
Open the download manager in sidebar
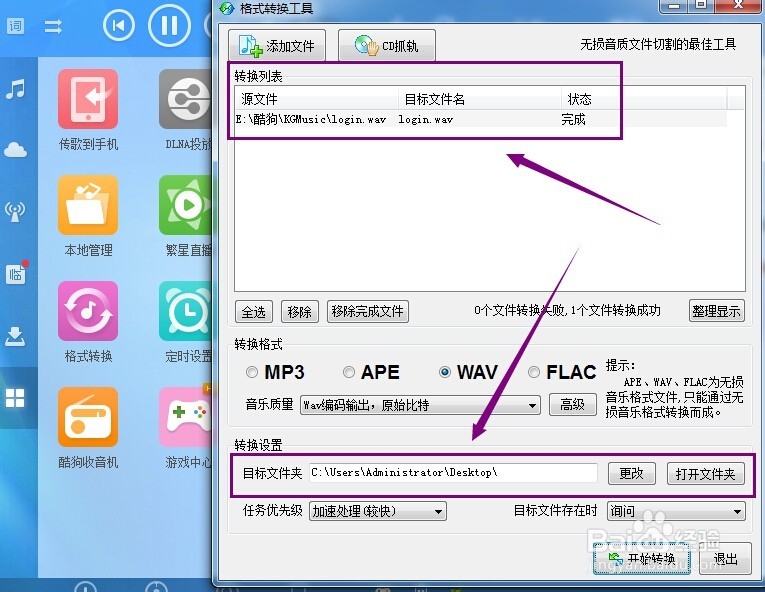[x=15, y=336]
